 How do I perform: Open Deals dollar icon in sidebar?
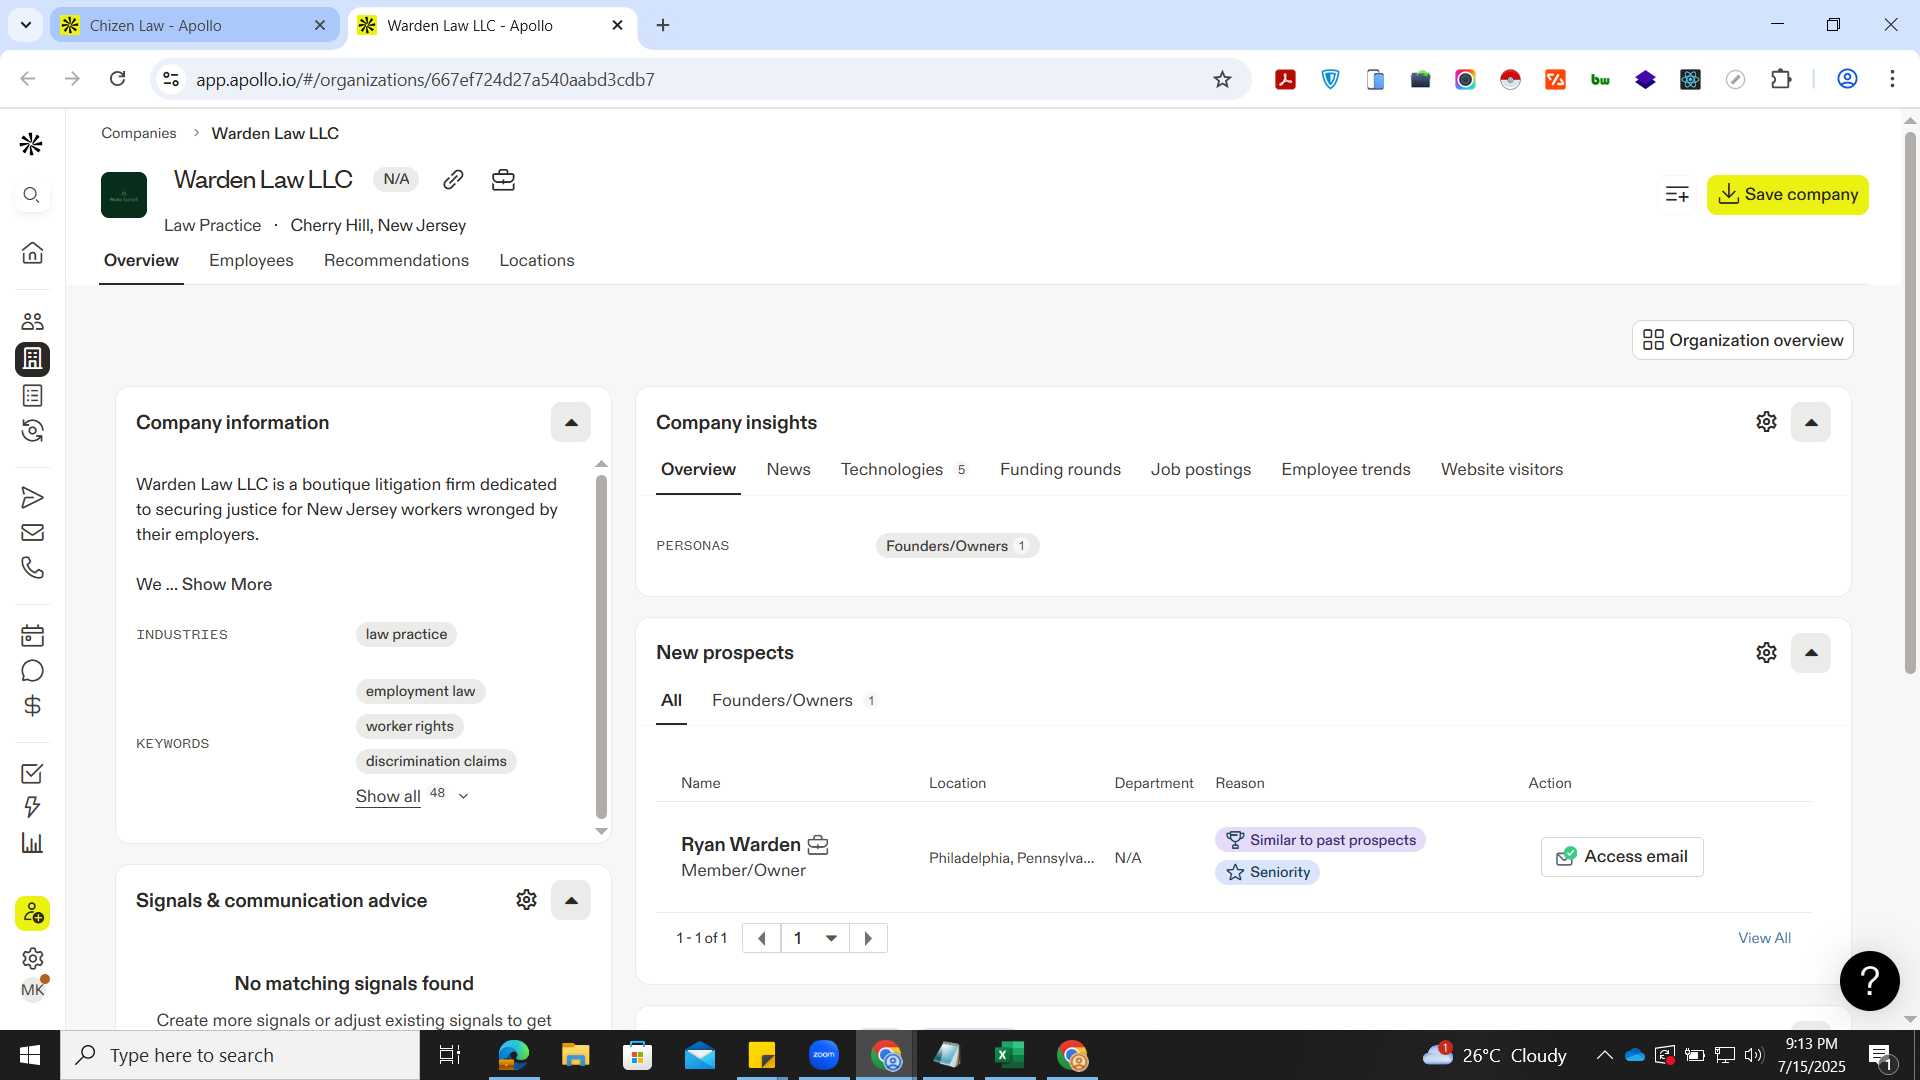[x=32, y=706]
